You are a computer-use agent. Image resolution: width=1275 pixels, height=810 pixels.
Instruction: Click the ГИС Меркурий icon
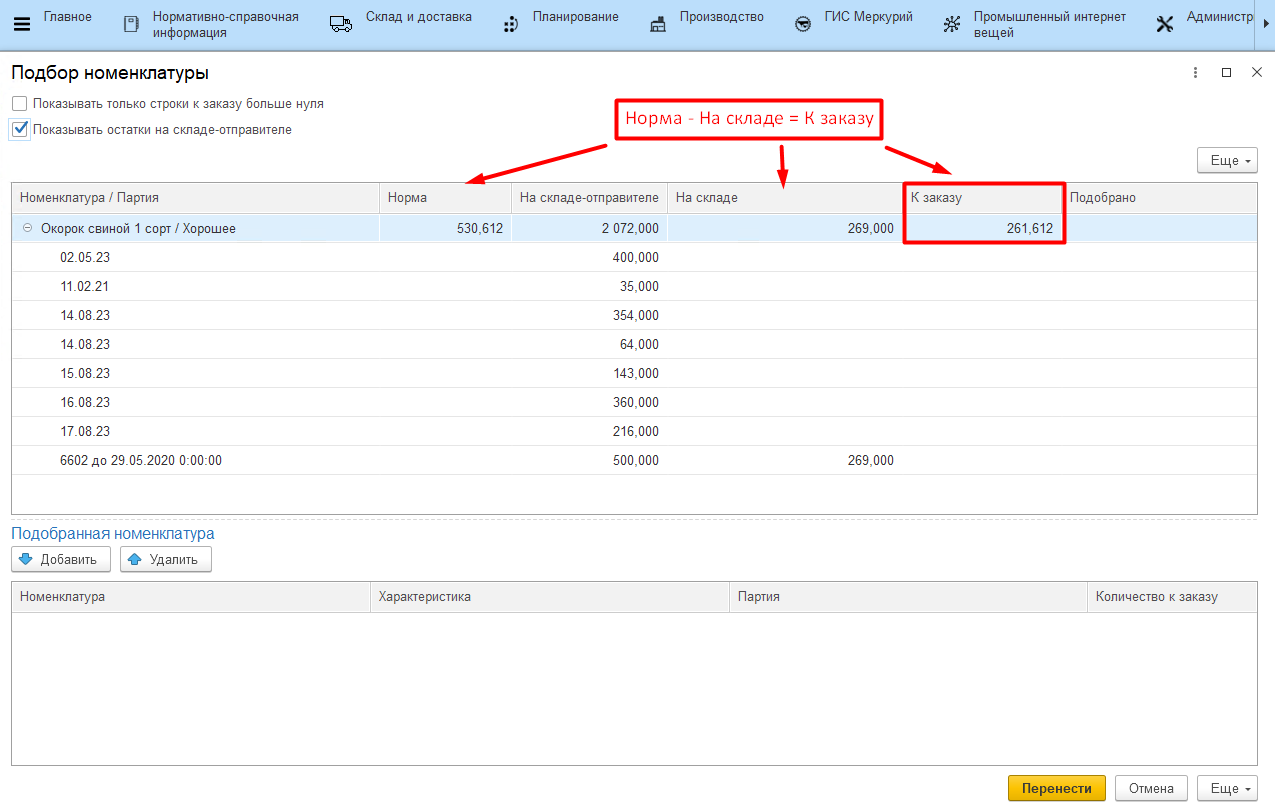point(802,25)
